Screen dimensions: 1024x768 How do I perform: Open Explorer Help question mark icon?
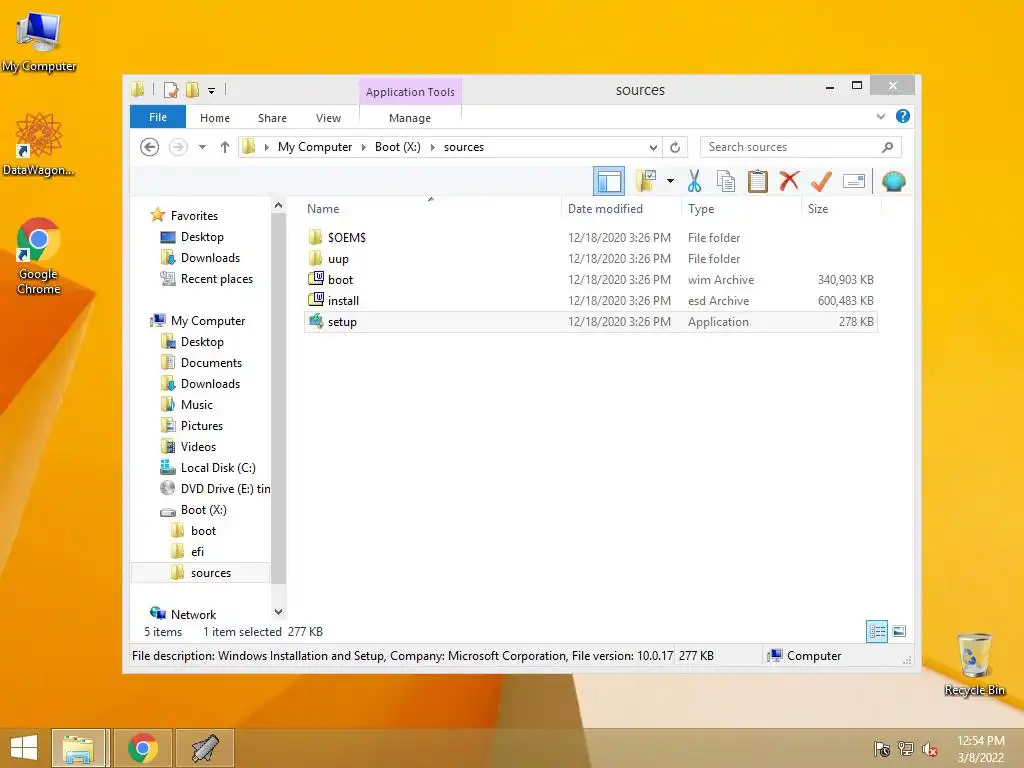[903, 116]
